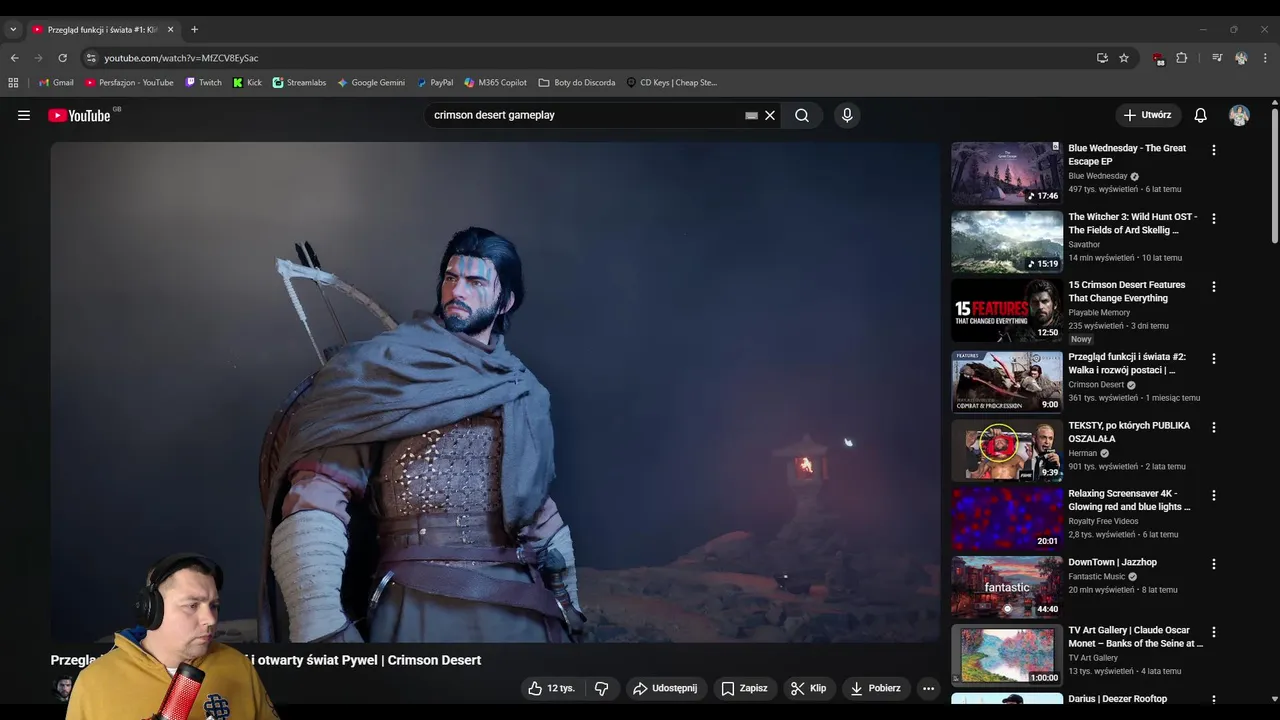Screen dimensions: 1280x720
Task: Click the Udostępnij share button
Action: pyautogui.click(x=666, y=688)
